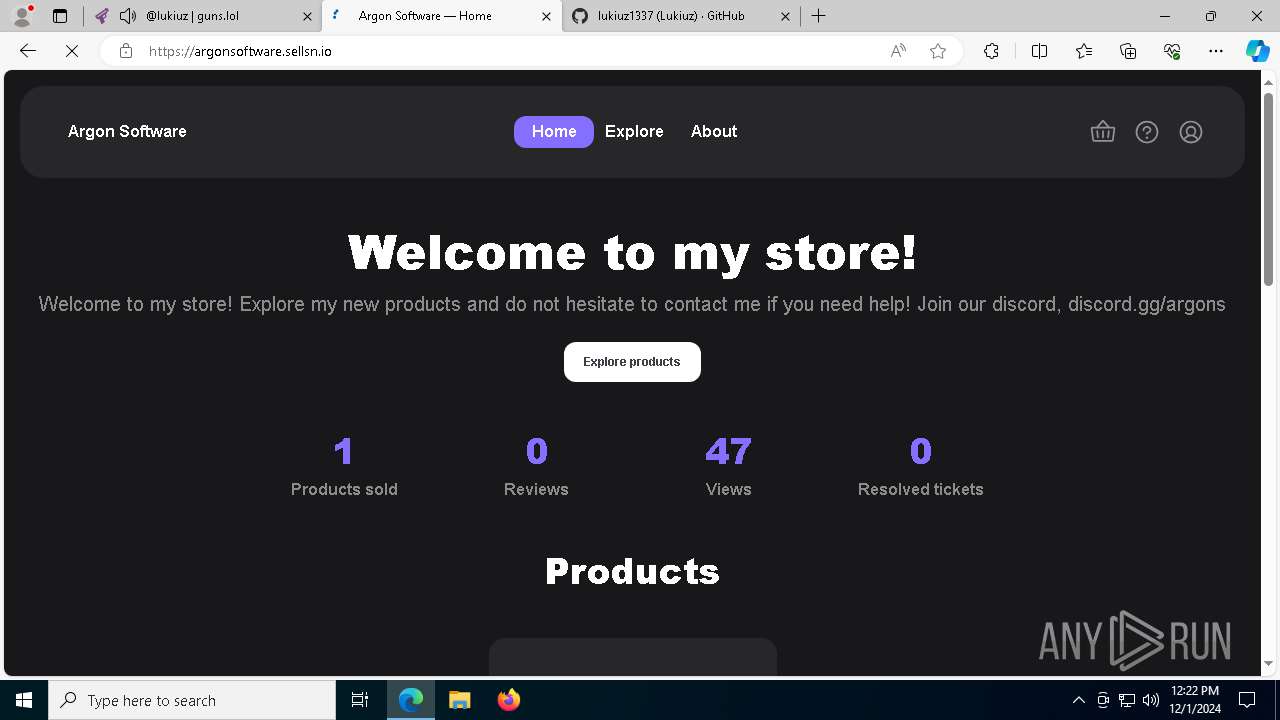Open browser profile icon
The height and width of the screenshot is (720, 1280).
pos(22,16)
